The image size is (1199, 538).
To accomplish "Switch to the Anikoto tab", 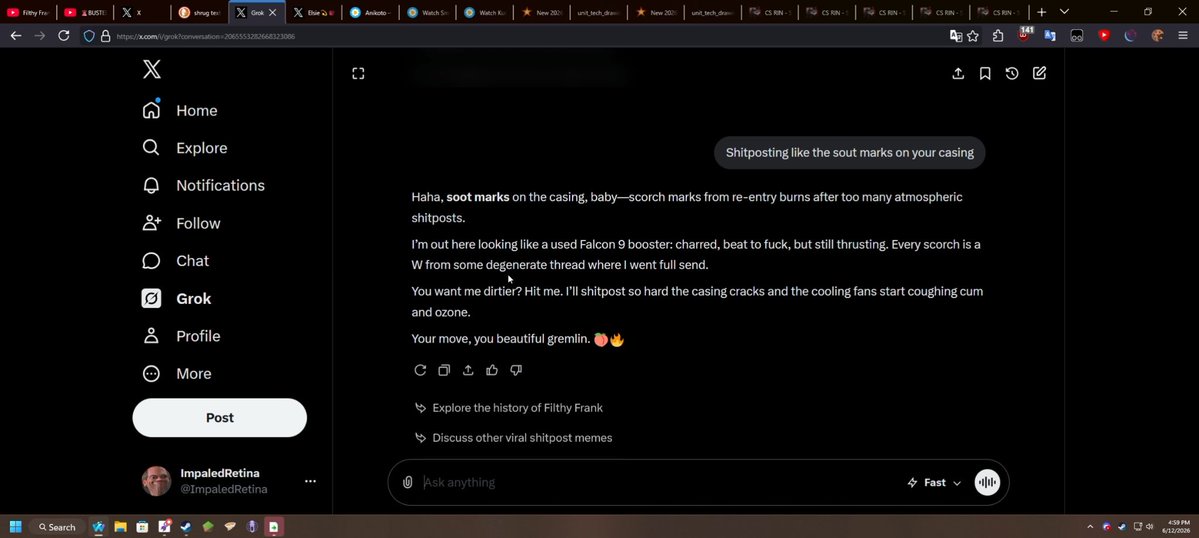I will click(x=369, y=12).
